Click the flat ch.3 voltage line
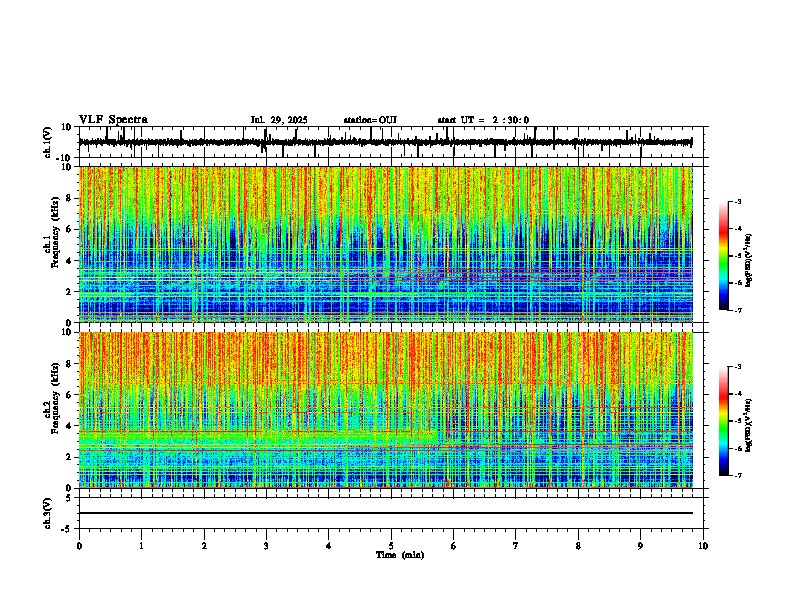 pyautogui.click(x=386, y=513)
